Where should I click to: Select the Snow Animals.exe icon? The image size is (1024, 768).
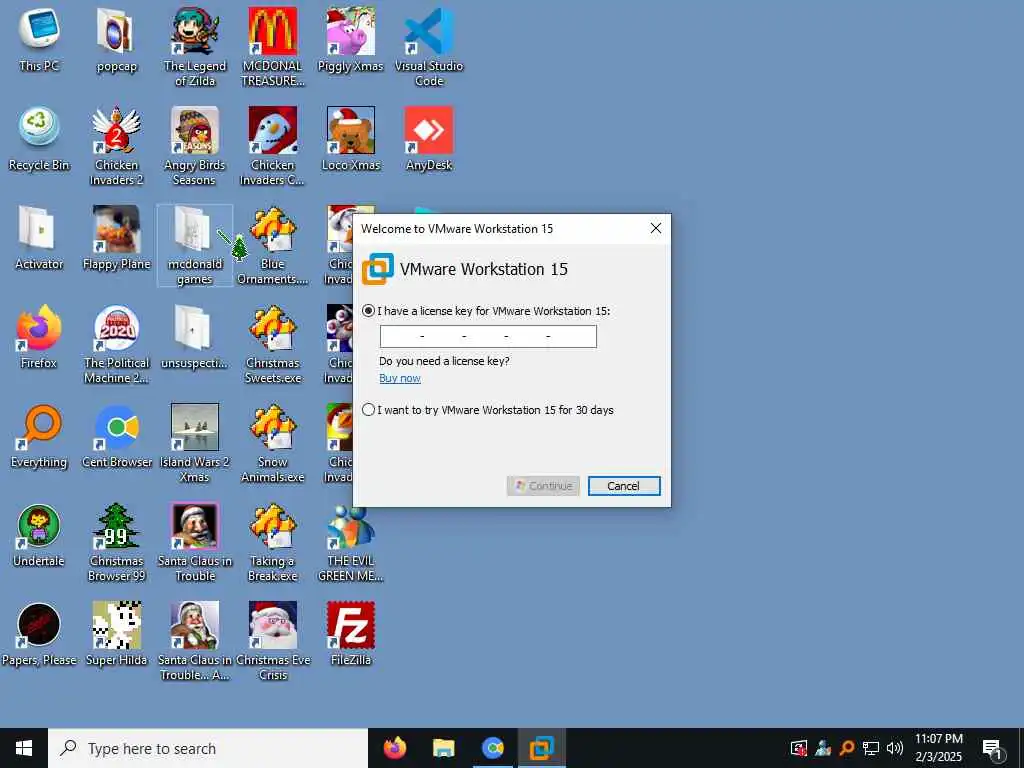pyautogui.click(x=273, y=443)
